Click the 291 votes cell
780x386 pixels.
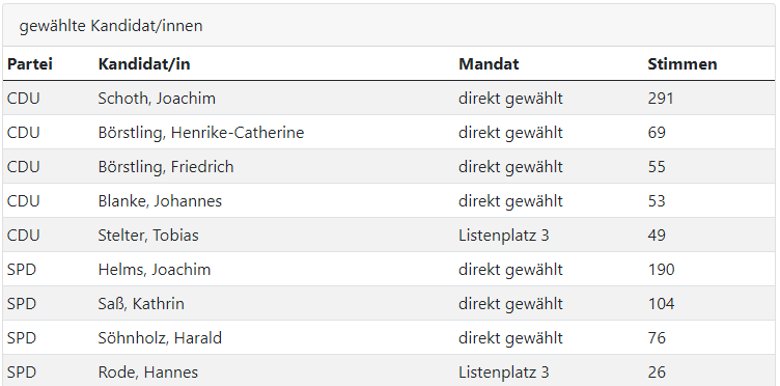[x=661, y=98]
